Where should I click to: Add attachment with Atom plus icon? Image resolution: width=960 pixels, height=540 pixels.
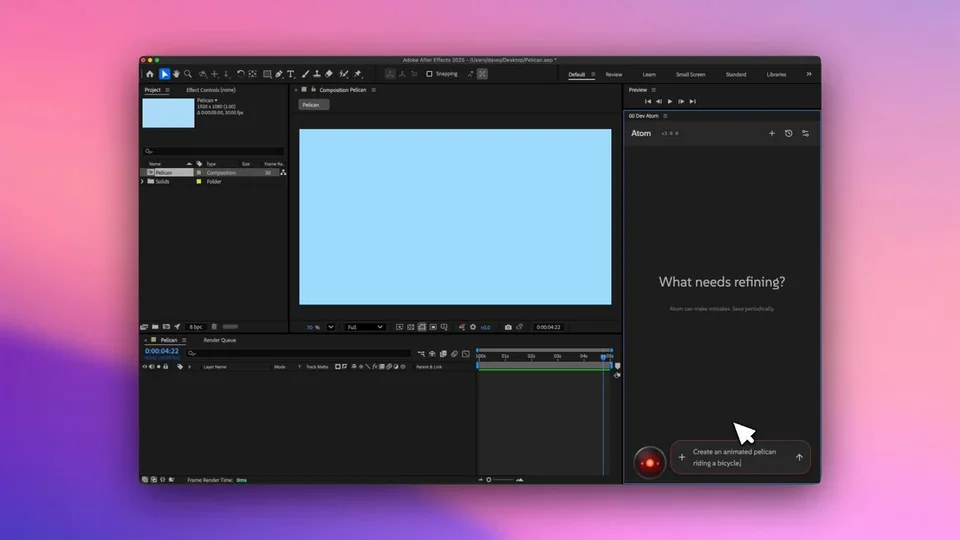682,457
